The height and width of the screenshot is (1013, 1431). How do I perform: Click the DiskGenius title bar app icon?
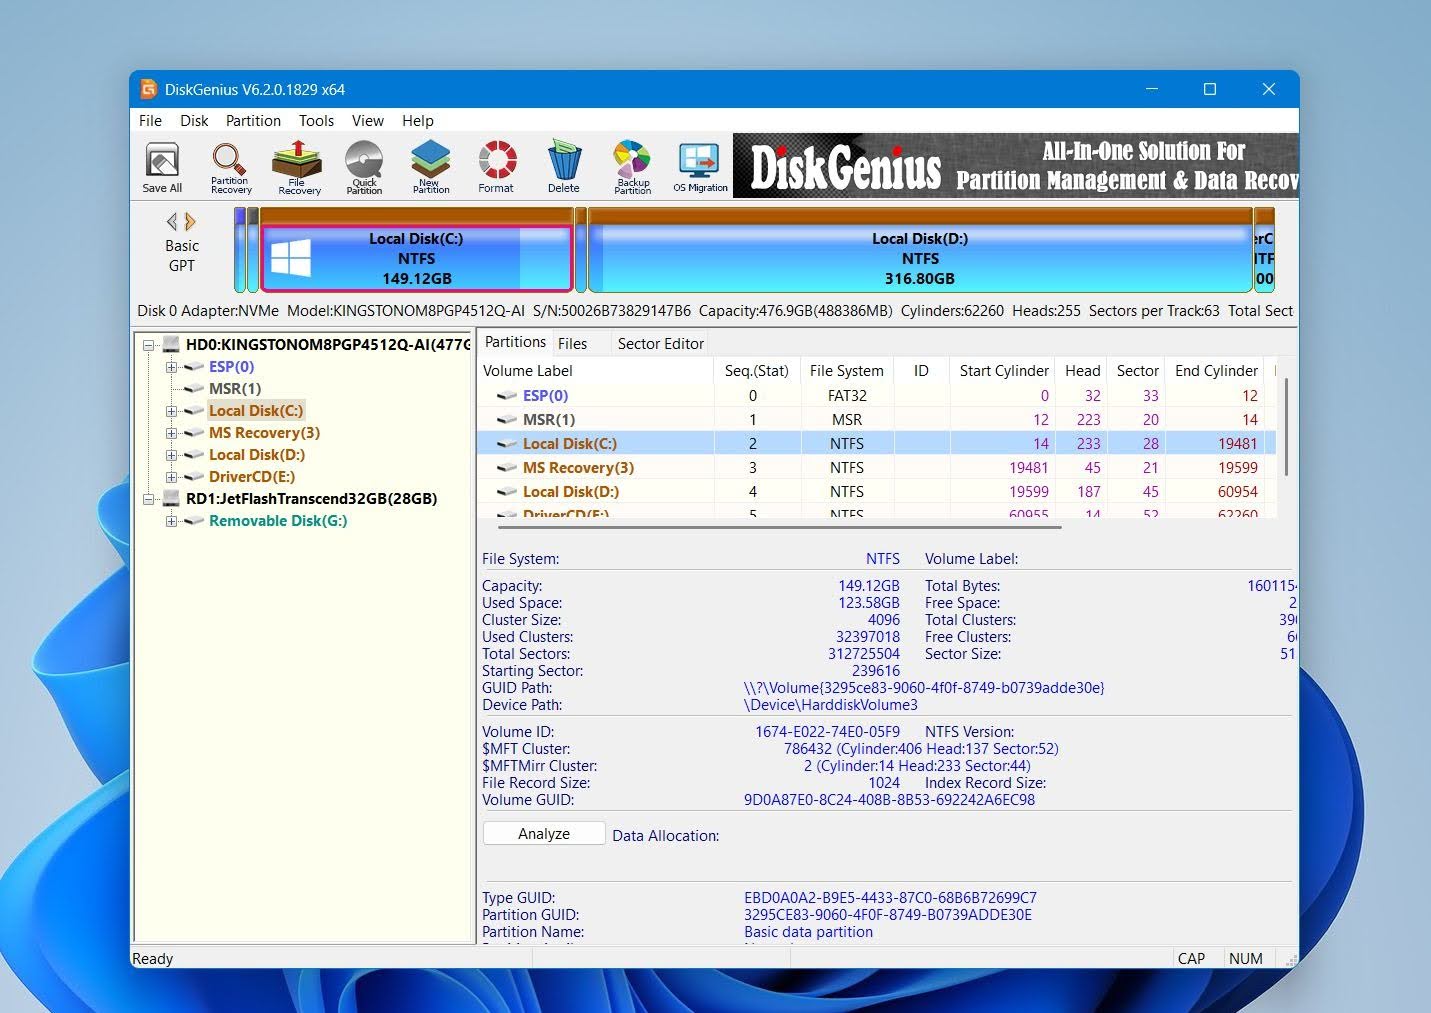click(149, 89)
